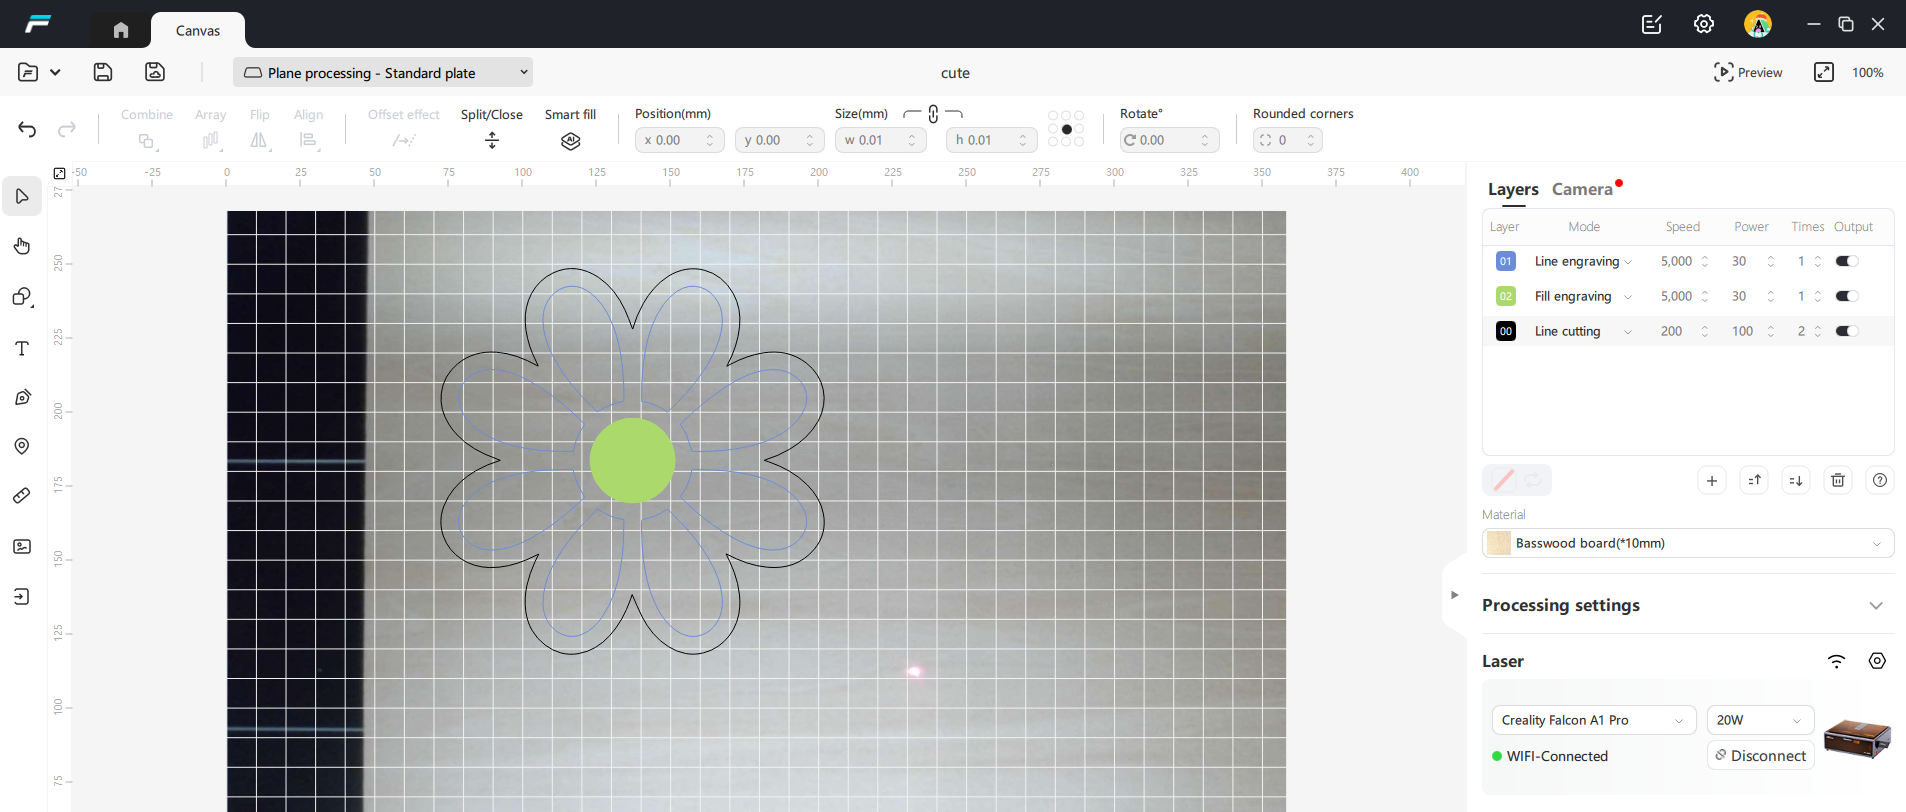Select the Text tool in left sidebar
Screen dimensions: 1906x812
point(22,348)
